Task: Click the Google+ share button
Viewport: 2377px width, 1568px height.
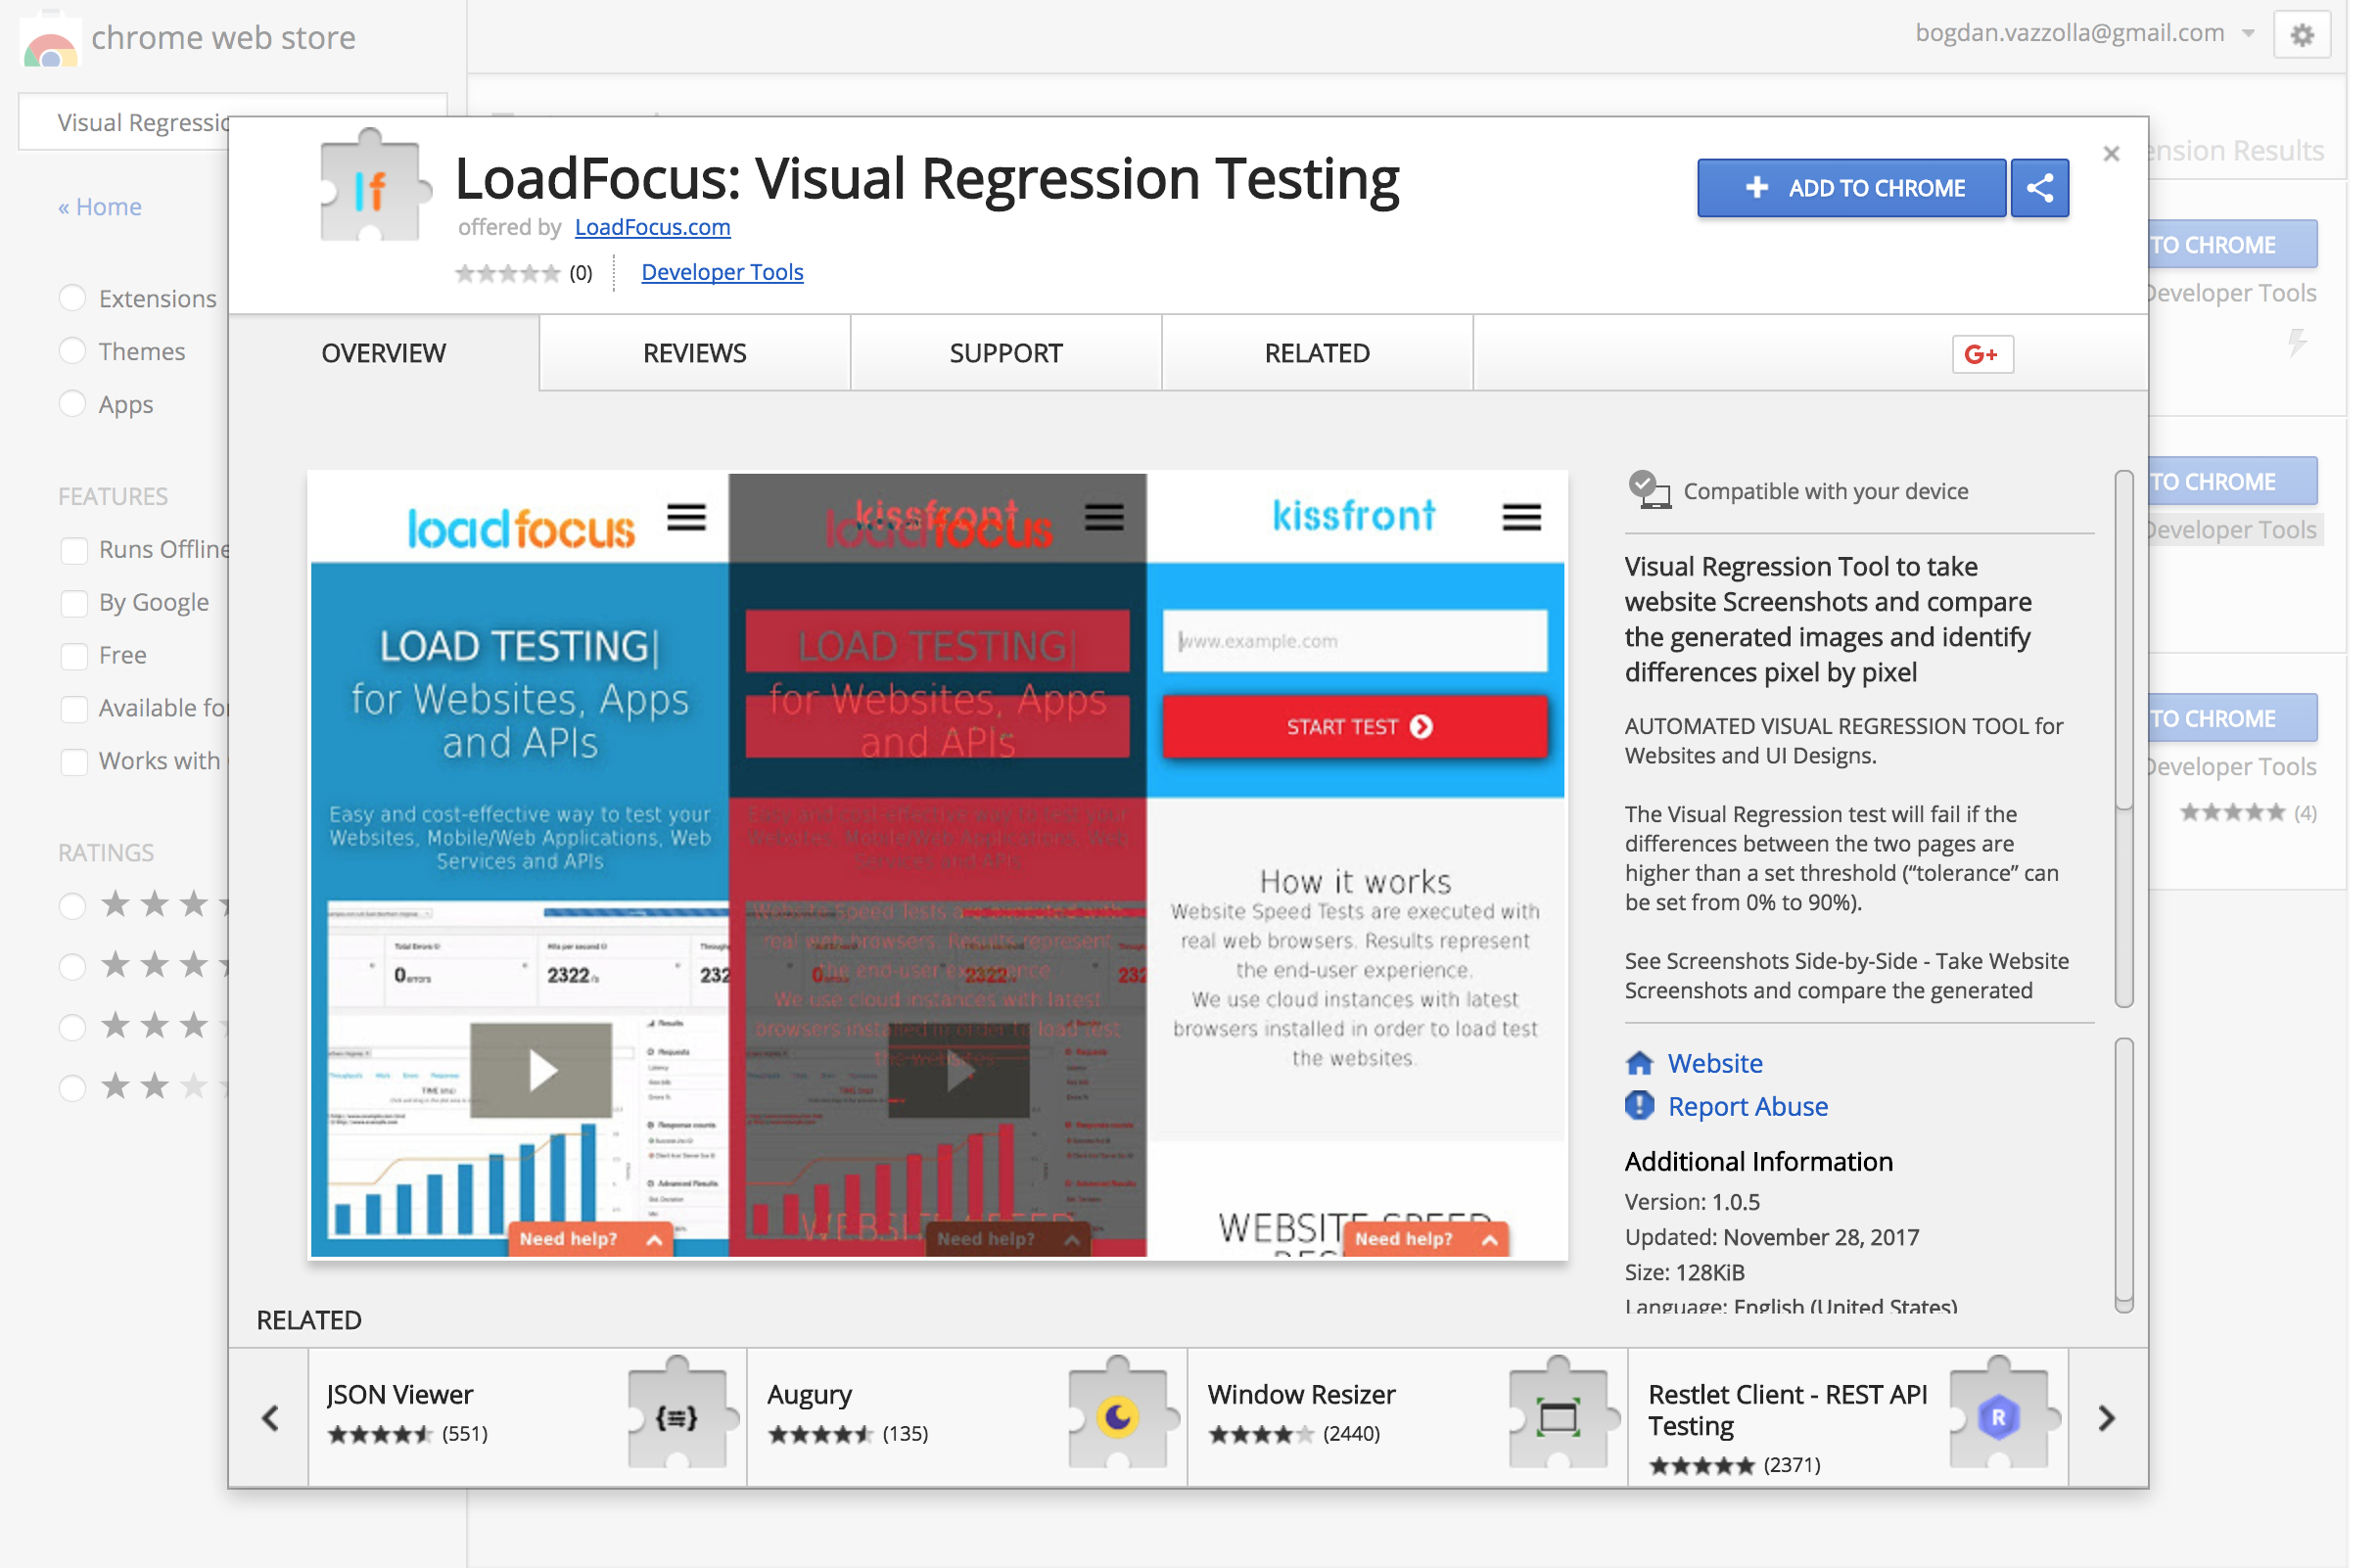Action: 1982,354
